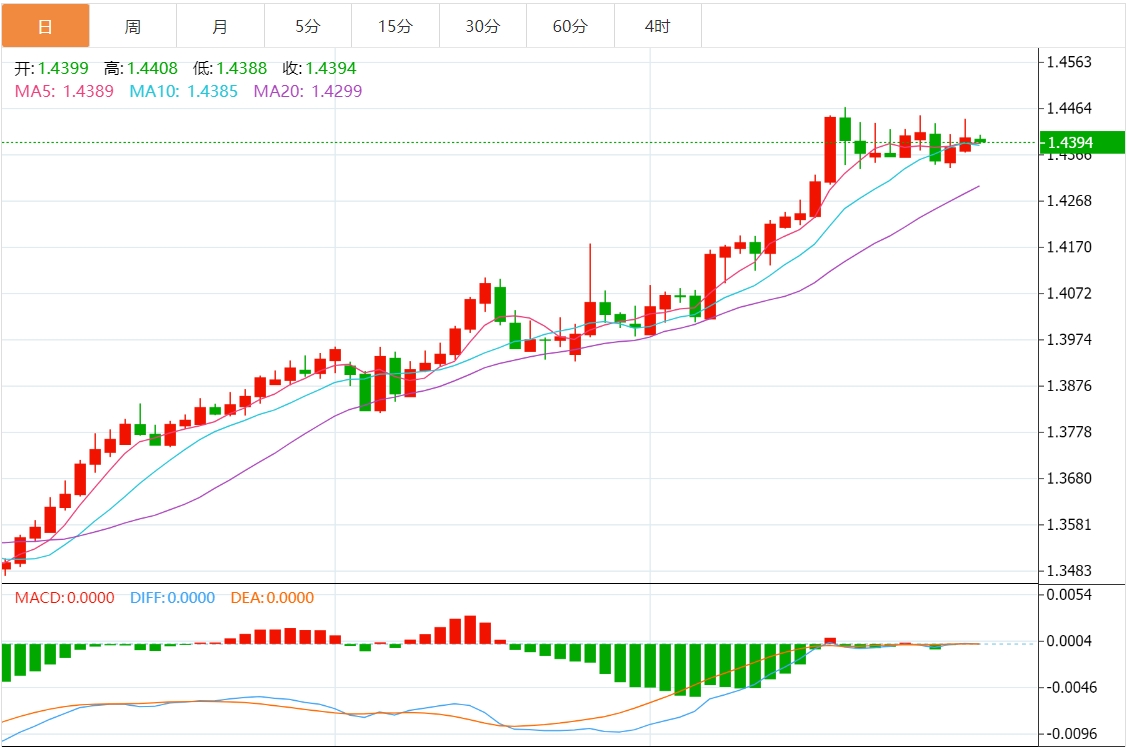Click the 1.3974 price axis label
This screenshot has height=747, width=1129.
1069,339
